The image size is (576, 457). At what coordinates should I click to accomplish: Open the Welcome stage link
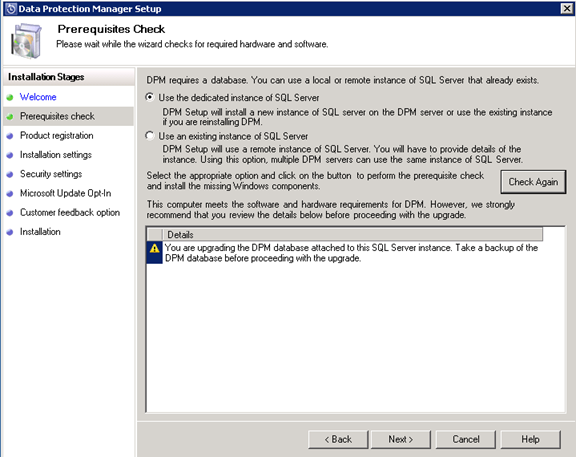[x=38, y=97]
